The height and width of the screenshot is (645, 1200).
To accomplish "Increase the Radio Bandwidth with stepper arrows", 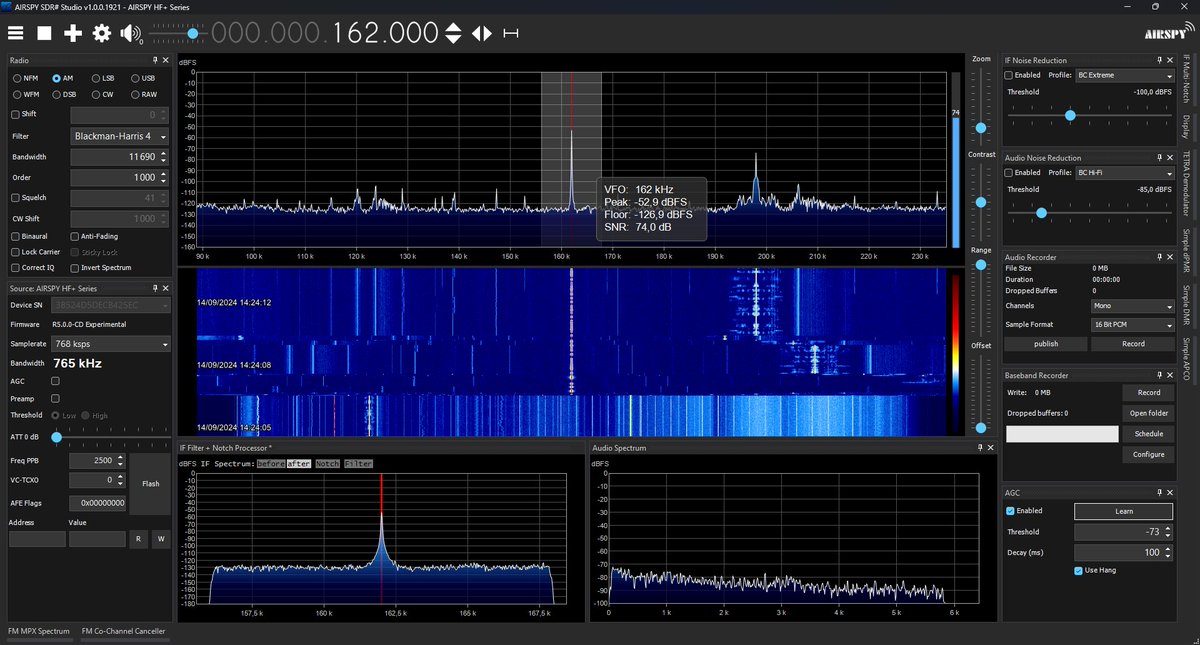I will click(x=163, y=157).
